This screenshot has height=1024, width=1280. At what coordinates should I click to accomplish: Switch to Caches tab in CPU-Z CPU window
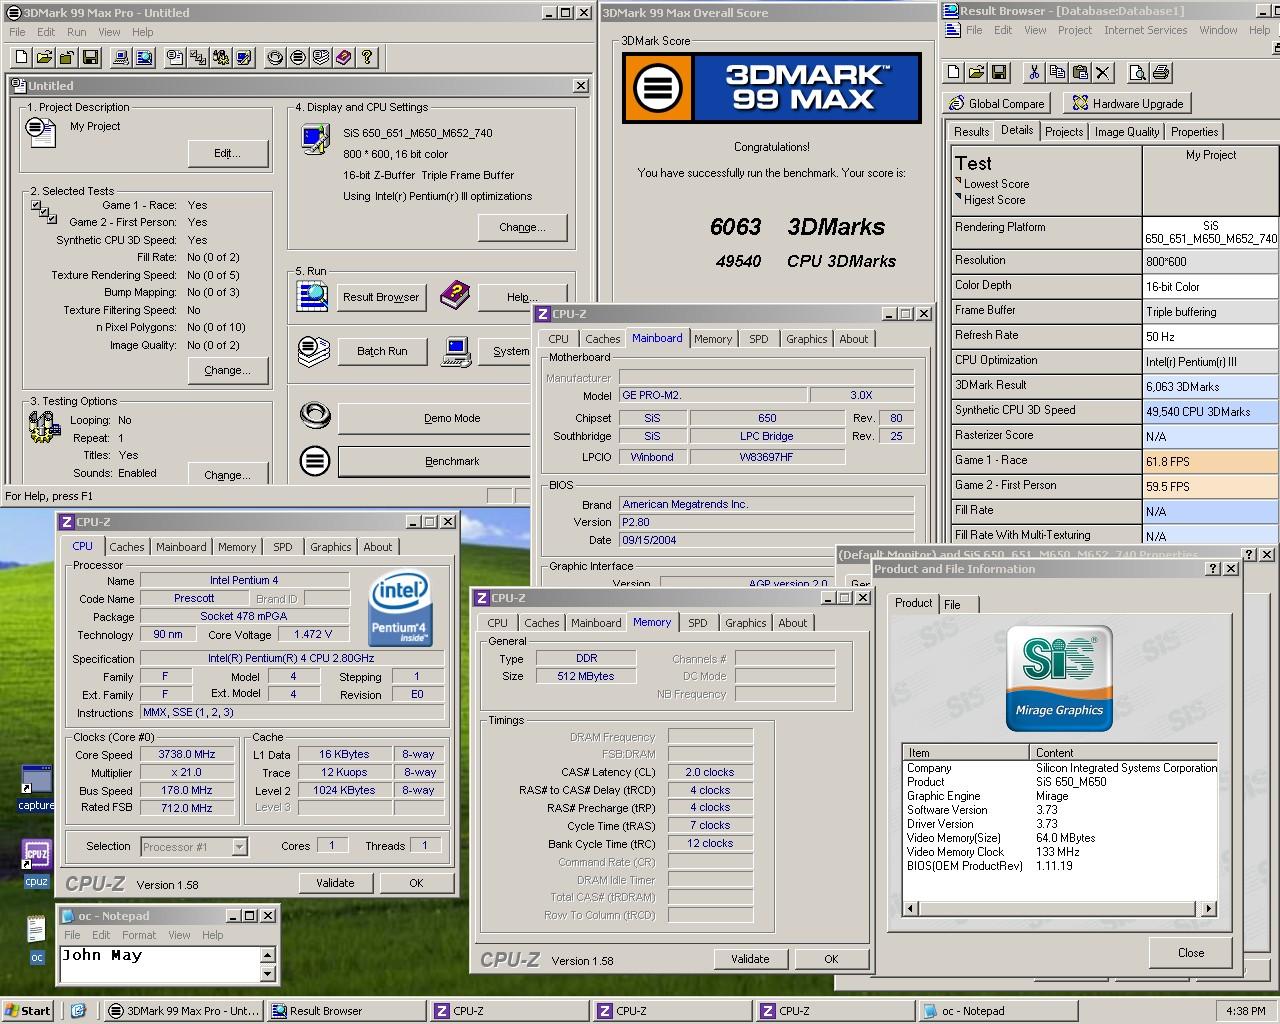pos(127,547)
